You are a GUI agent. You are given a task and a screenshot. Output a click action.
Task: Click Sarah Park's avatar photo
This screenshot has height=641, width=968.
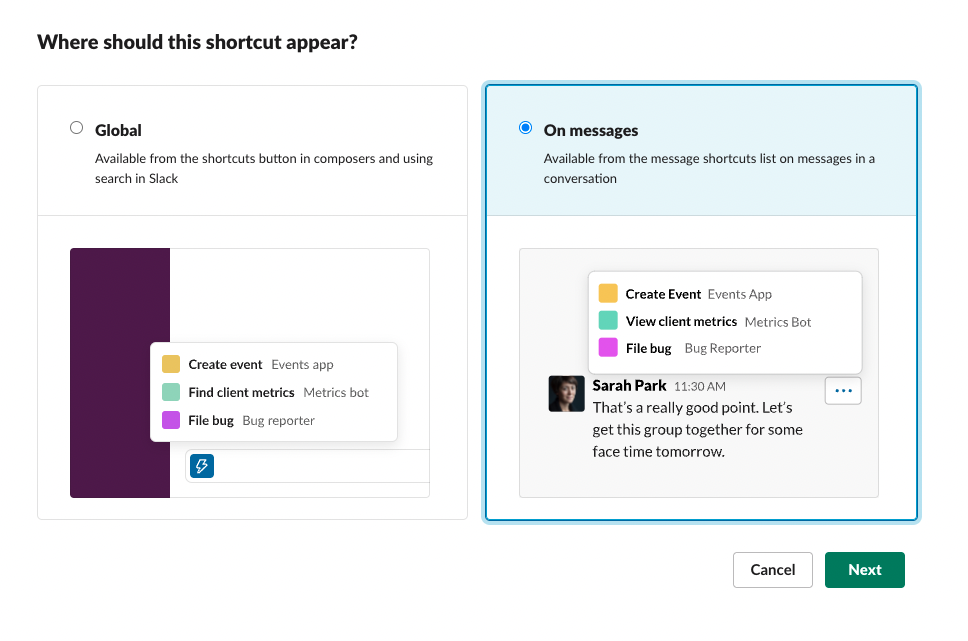click(567, 394)
